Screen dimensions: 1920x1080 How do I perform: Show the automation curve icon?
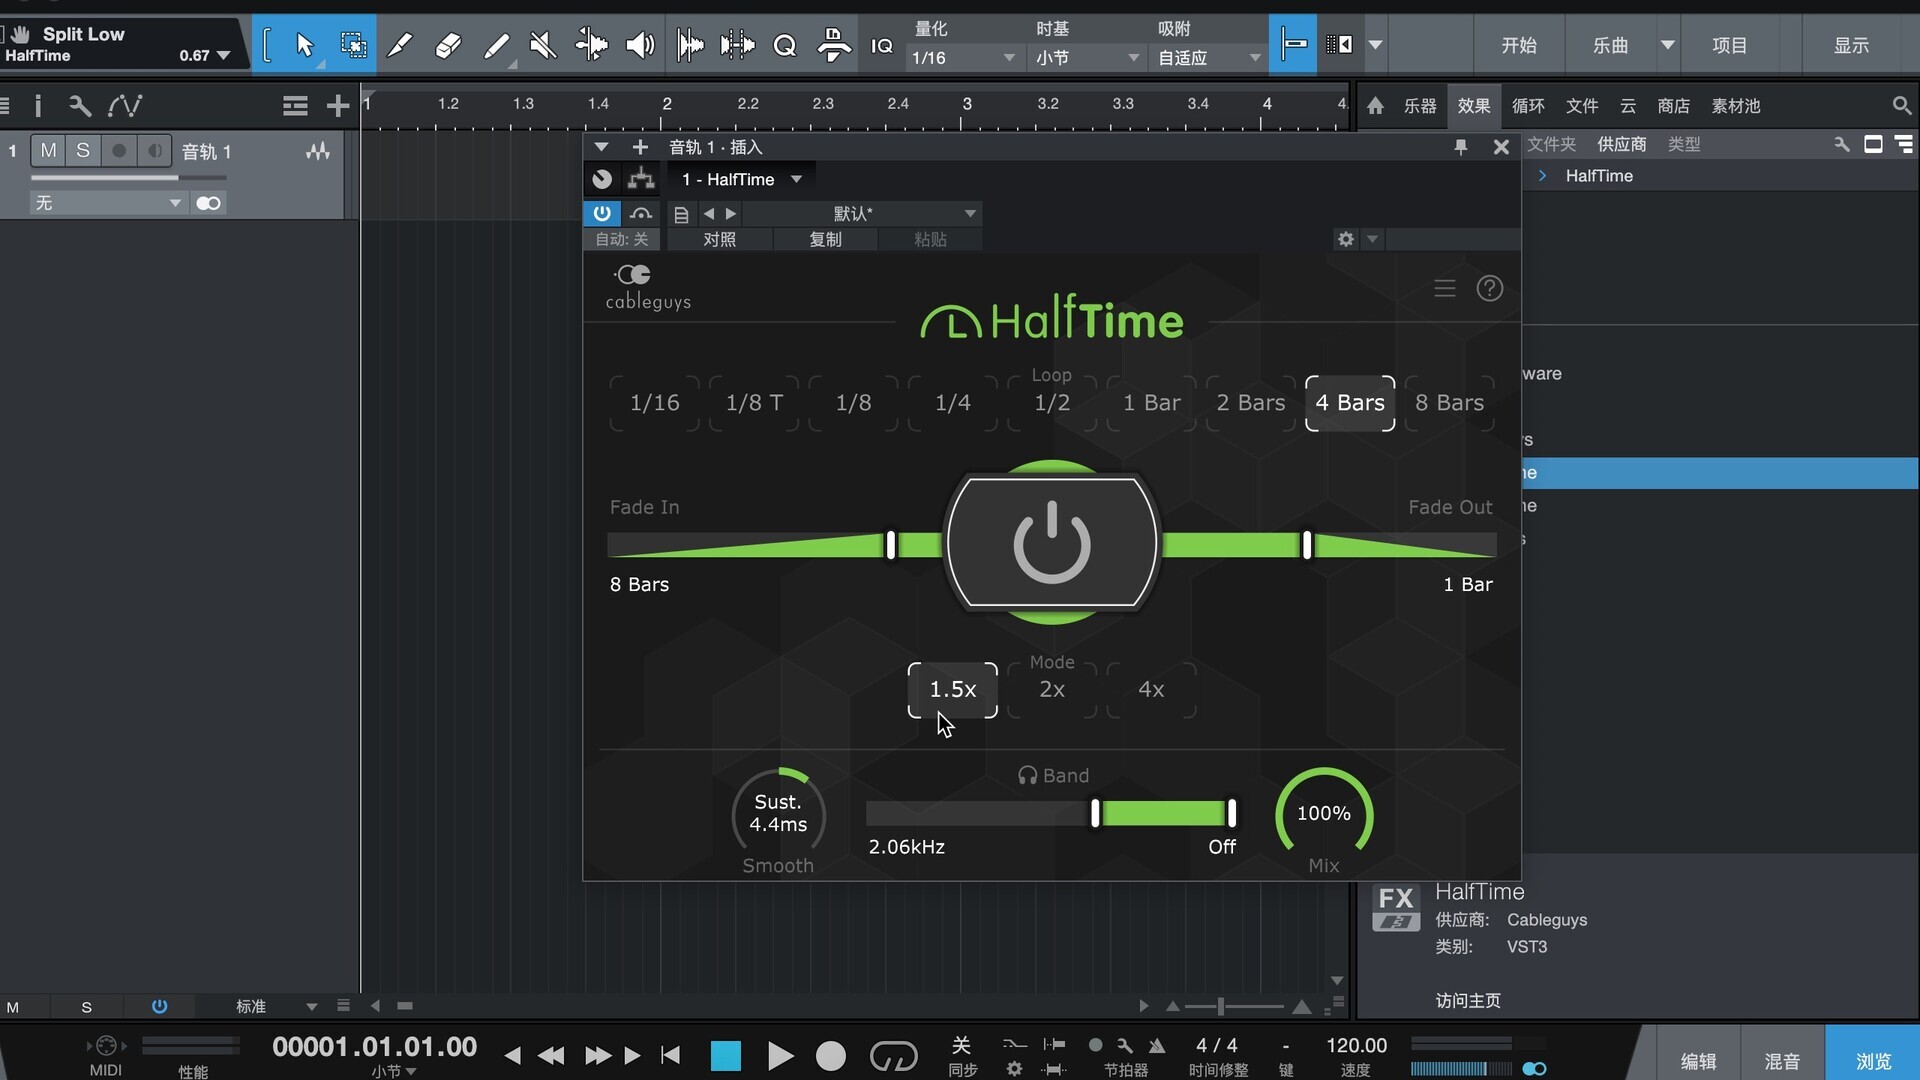pyautogui.click(x=125, y=105)
